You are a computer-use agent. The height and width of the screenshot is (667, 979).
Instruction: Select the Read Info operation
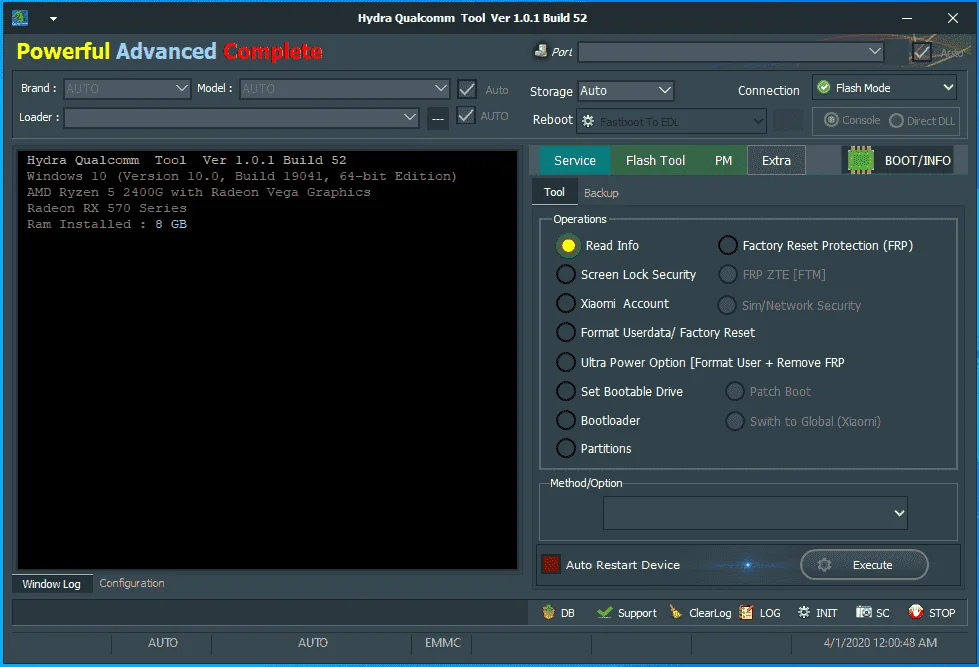point(568,245)
